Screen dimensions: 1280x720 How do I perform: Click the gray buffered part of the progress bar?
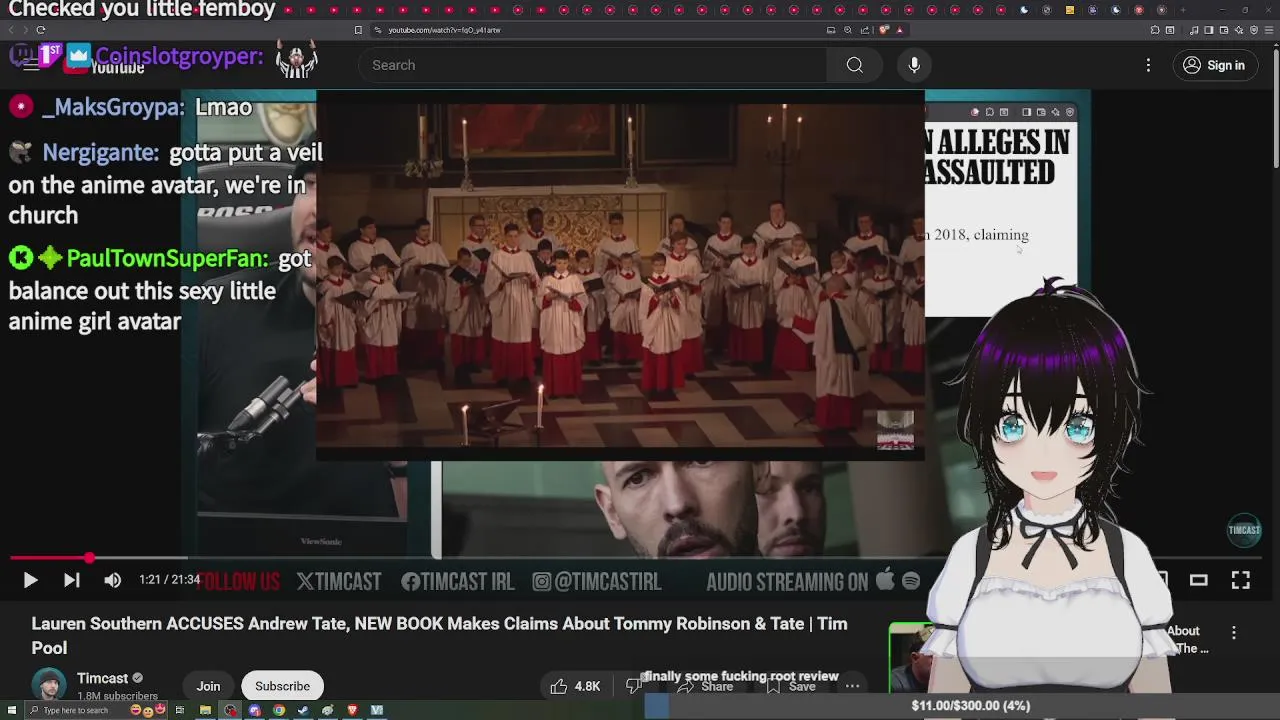(x=140, y=558)
